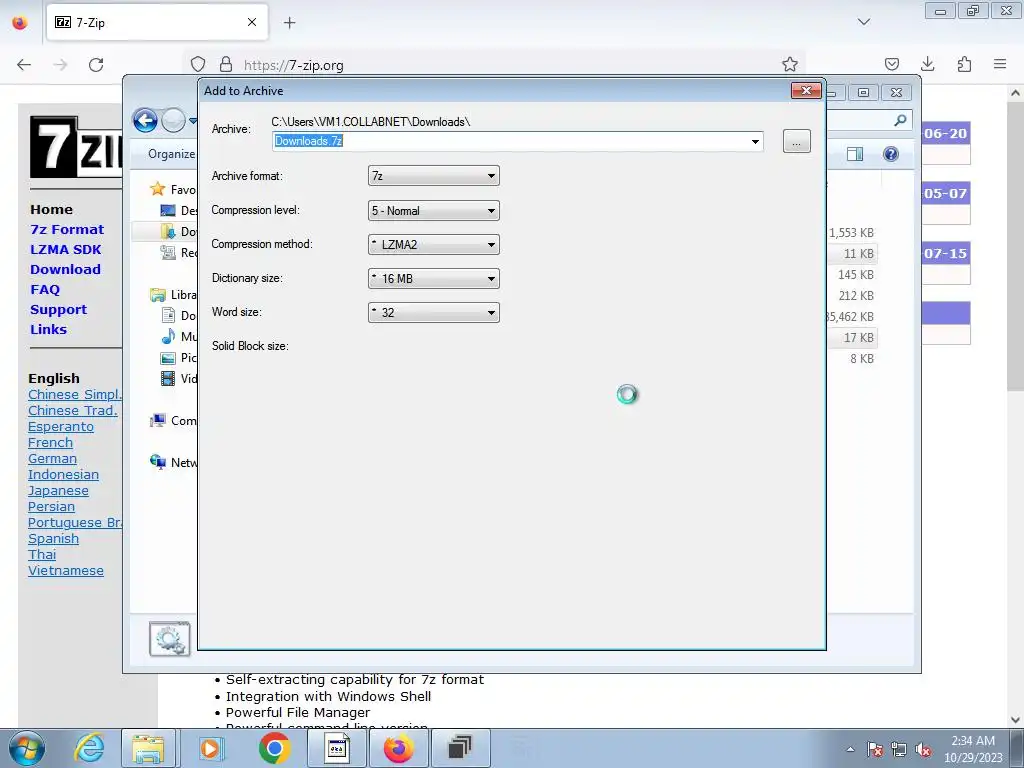Open the Download link in sidebar
Image resolution: width=1024 pixels, height=768 pixels.
(65, 270)
